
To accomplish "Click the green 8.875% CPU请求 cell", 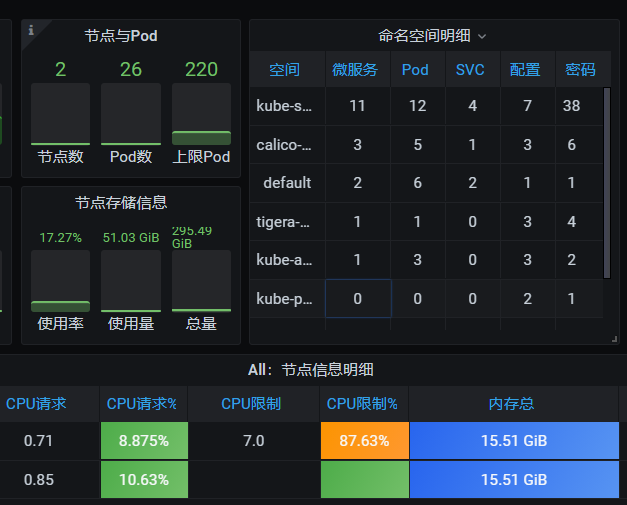I will [144, 441].
